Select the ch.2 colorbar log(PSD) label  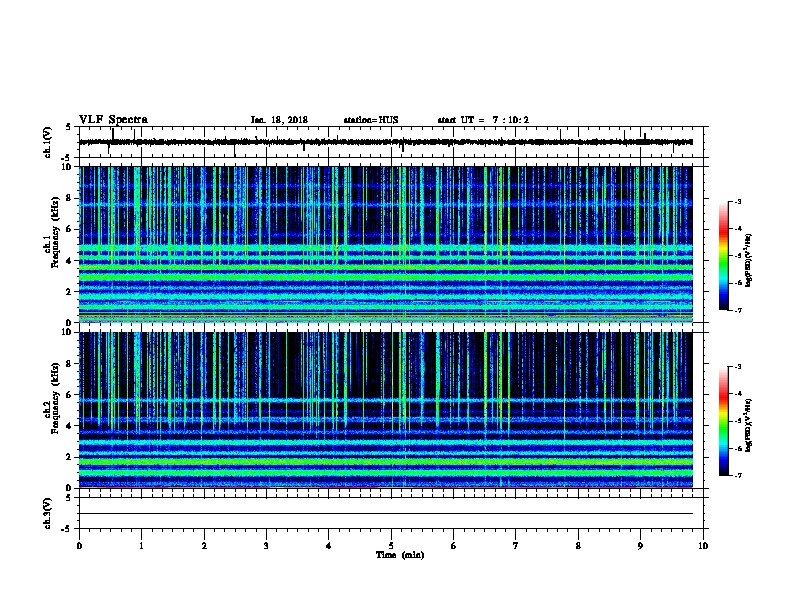[x=749, y=425]
